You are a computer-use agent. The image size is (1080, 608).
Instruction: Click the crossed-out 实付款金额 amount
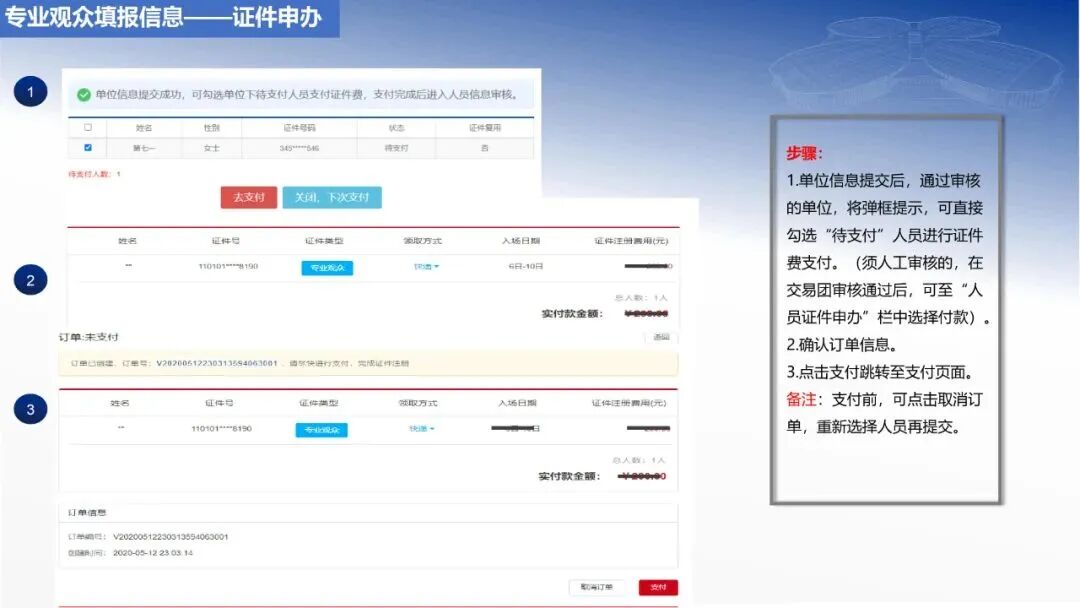tap(646, 312)
